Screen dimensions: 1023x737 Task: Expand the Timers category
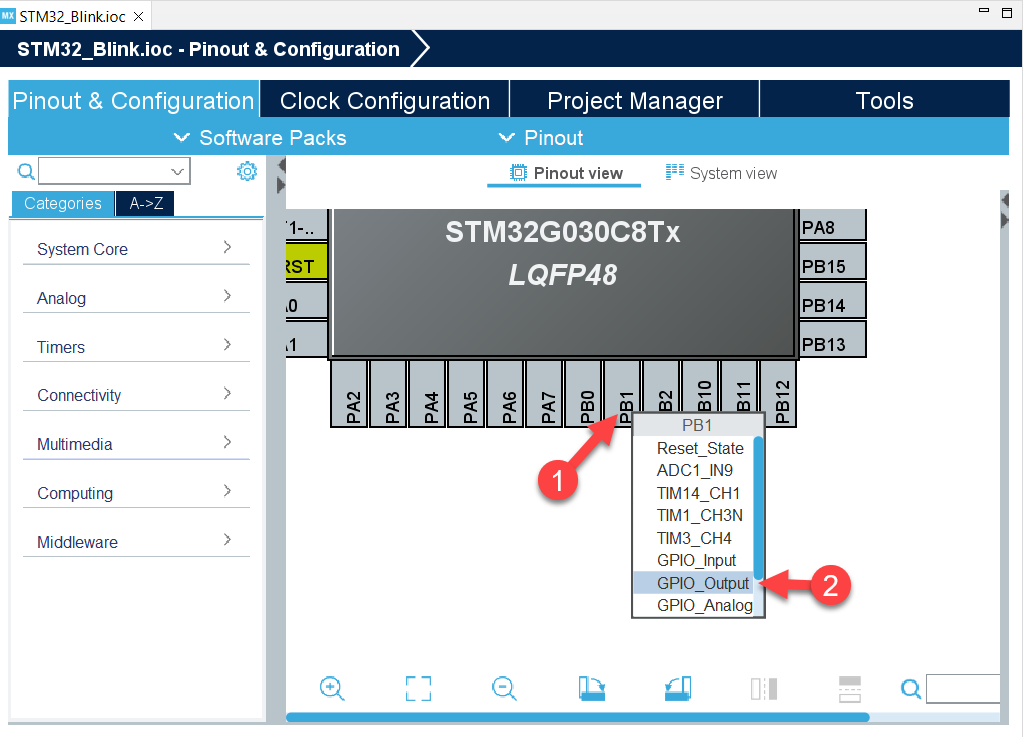(x=136, y=346)
